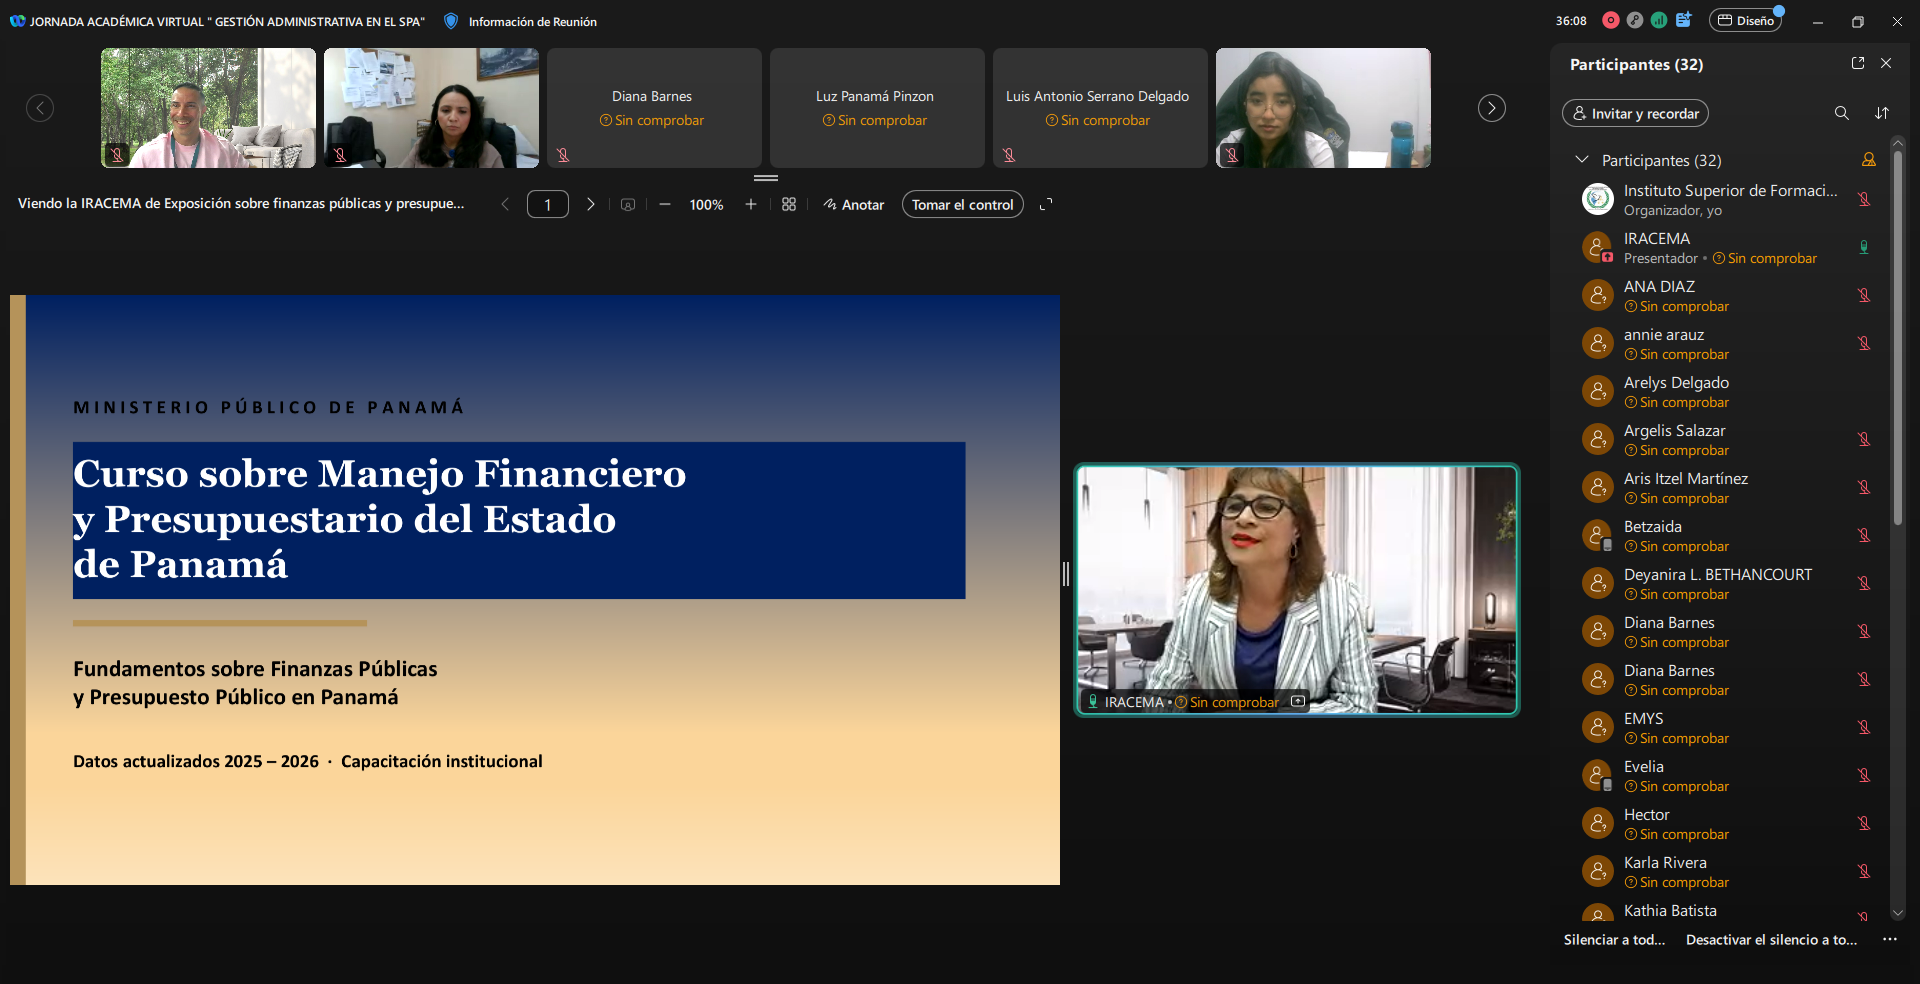Open Información de Reunión shield icon

451,21
